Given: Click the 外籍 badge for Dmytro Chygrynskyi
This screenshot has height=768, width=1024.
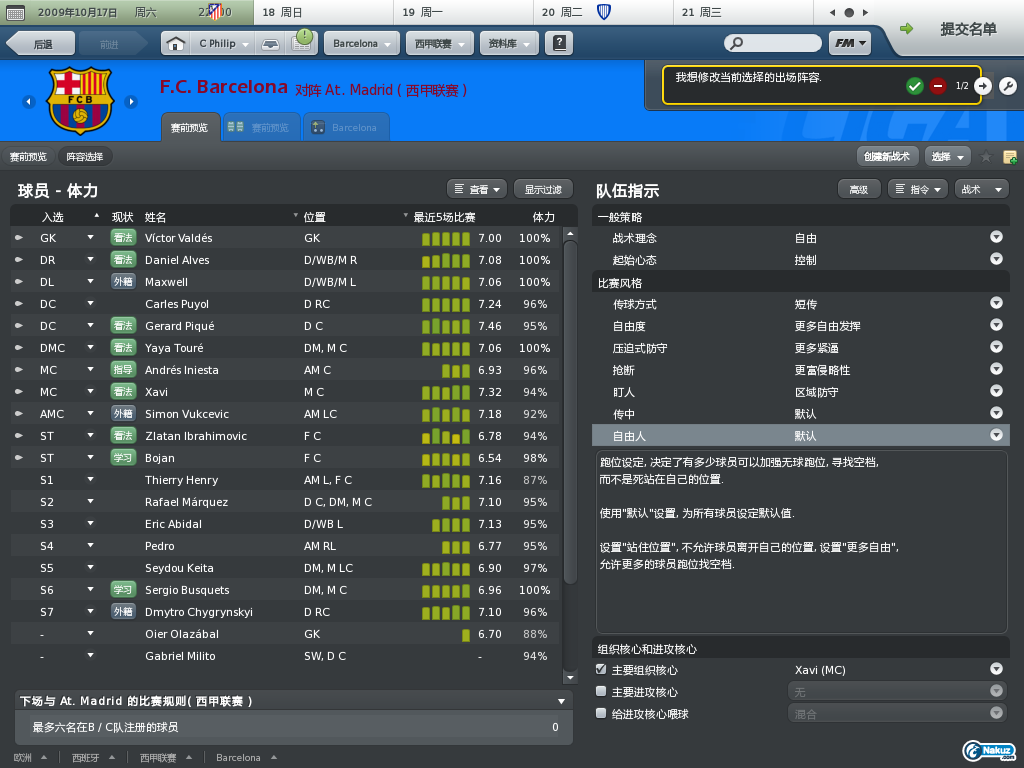Looking at the screenshot, I should [x=123, y=611].
